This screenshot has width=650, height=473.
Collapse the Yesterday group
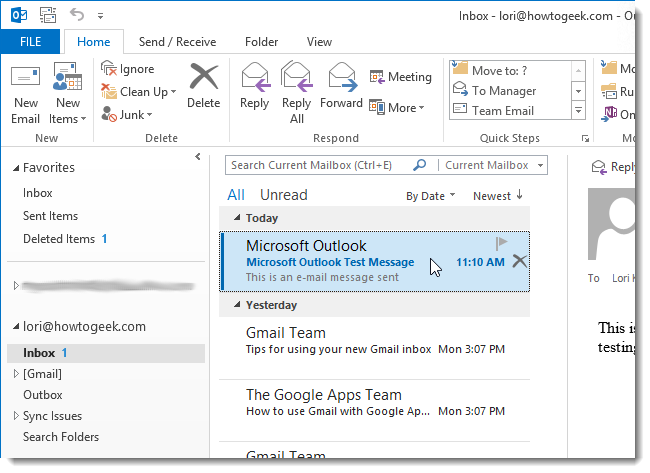(237, 305)
